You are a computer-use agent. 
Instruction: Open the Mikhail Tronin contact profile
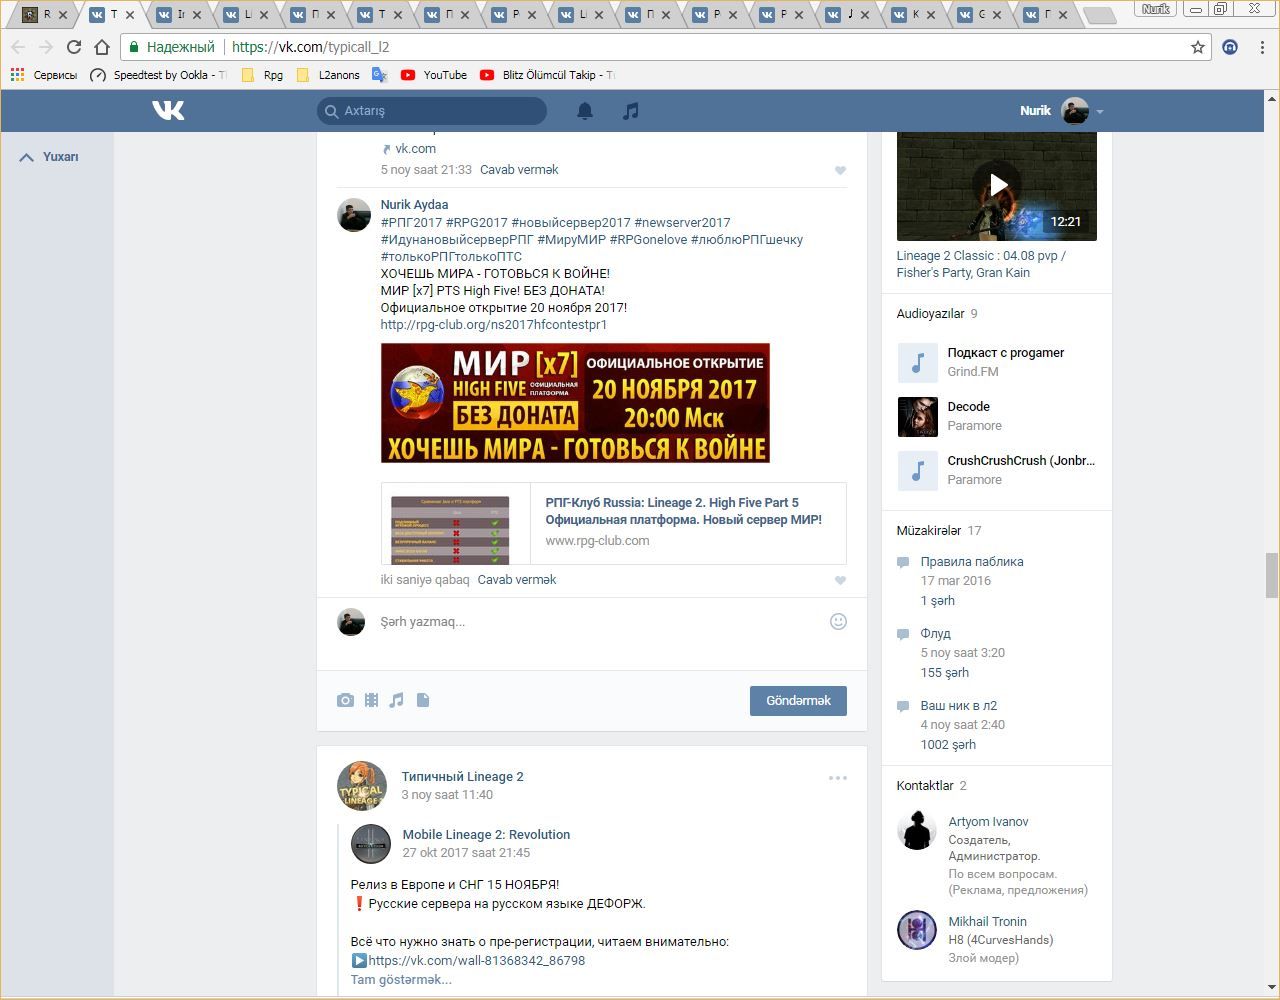(987, 922)
